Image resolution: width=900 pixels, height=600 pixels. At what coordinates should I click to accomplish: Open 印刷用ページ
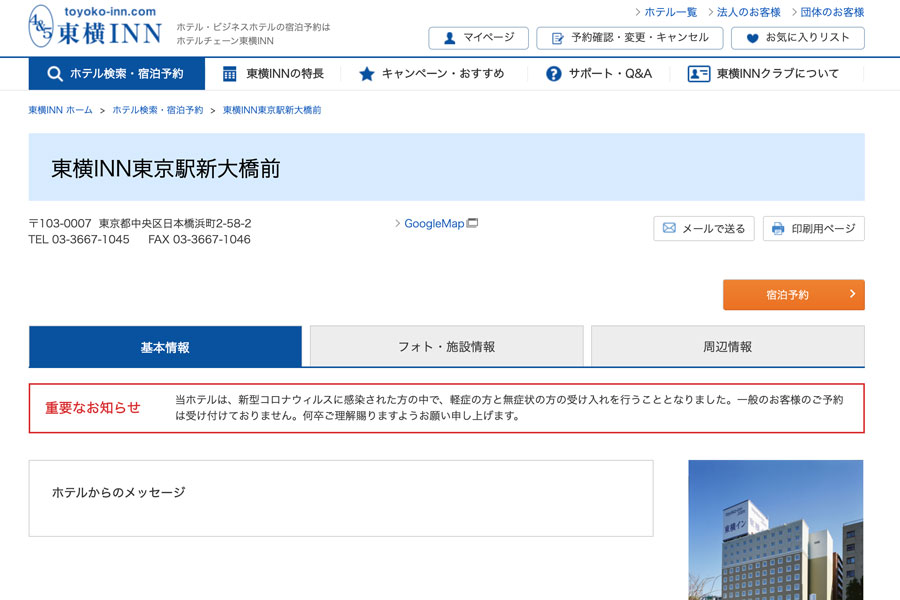pyautogui.click(x=813, y=229)
